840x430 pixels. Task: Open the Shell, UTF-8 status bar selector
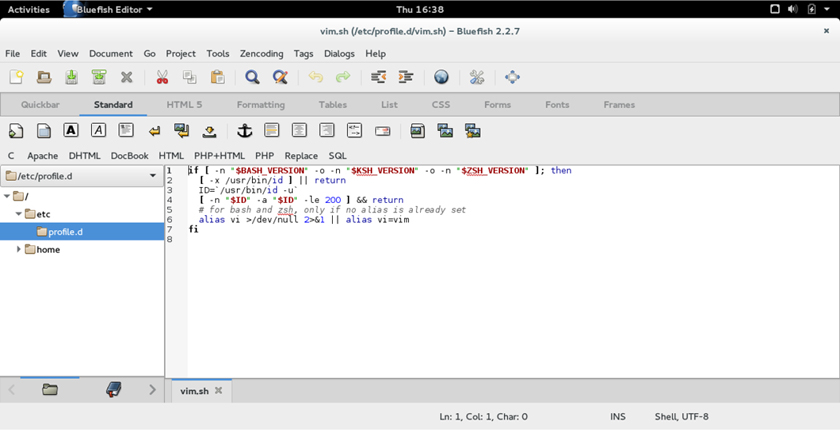(681, 416)
